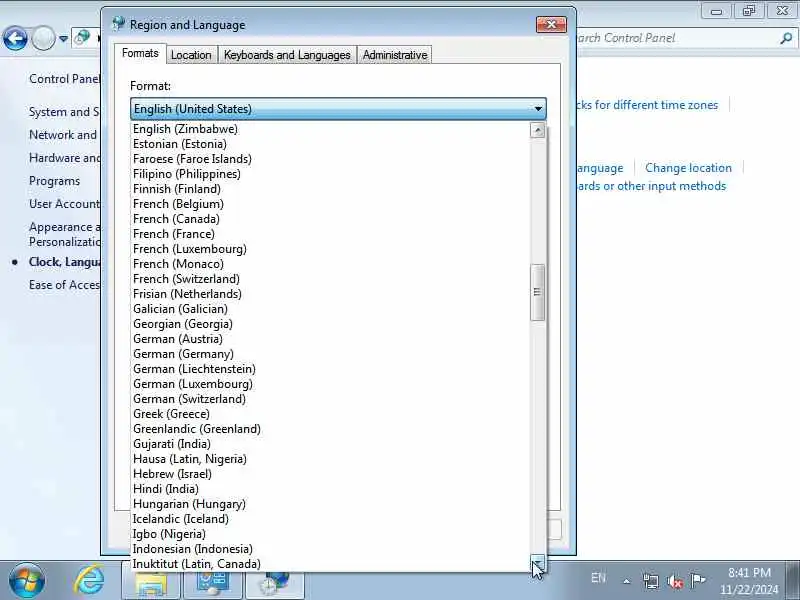Launch Internet Explorer from taskbar
The height and width of the screenshot is (600, 800).
pyautogui.click(x=89, y=581)
